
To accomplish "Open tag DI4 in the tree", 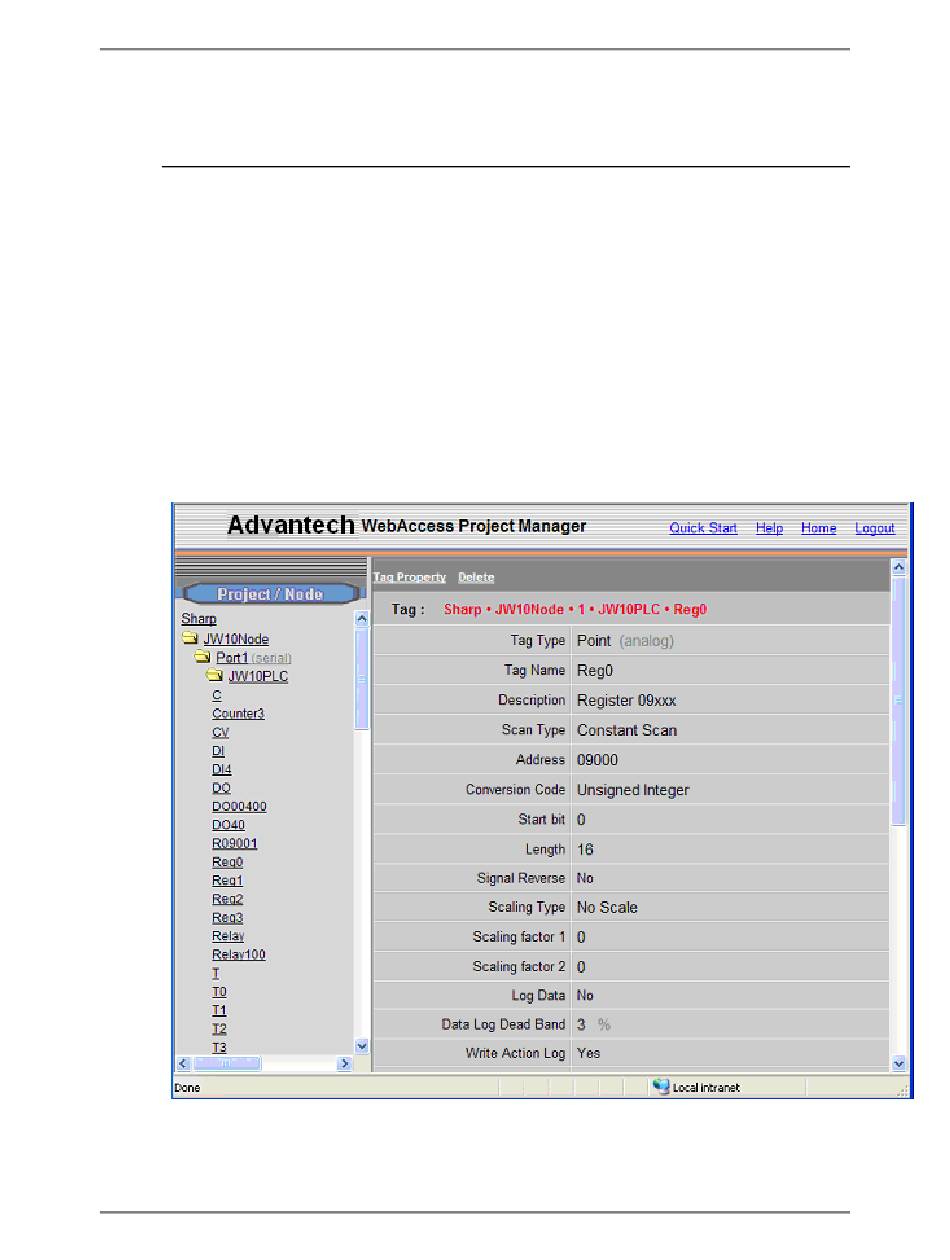I will [x=221, y=769].
